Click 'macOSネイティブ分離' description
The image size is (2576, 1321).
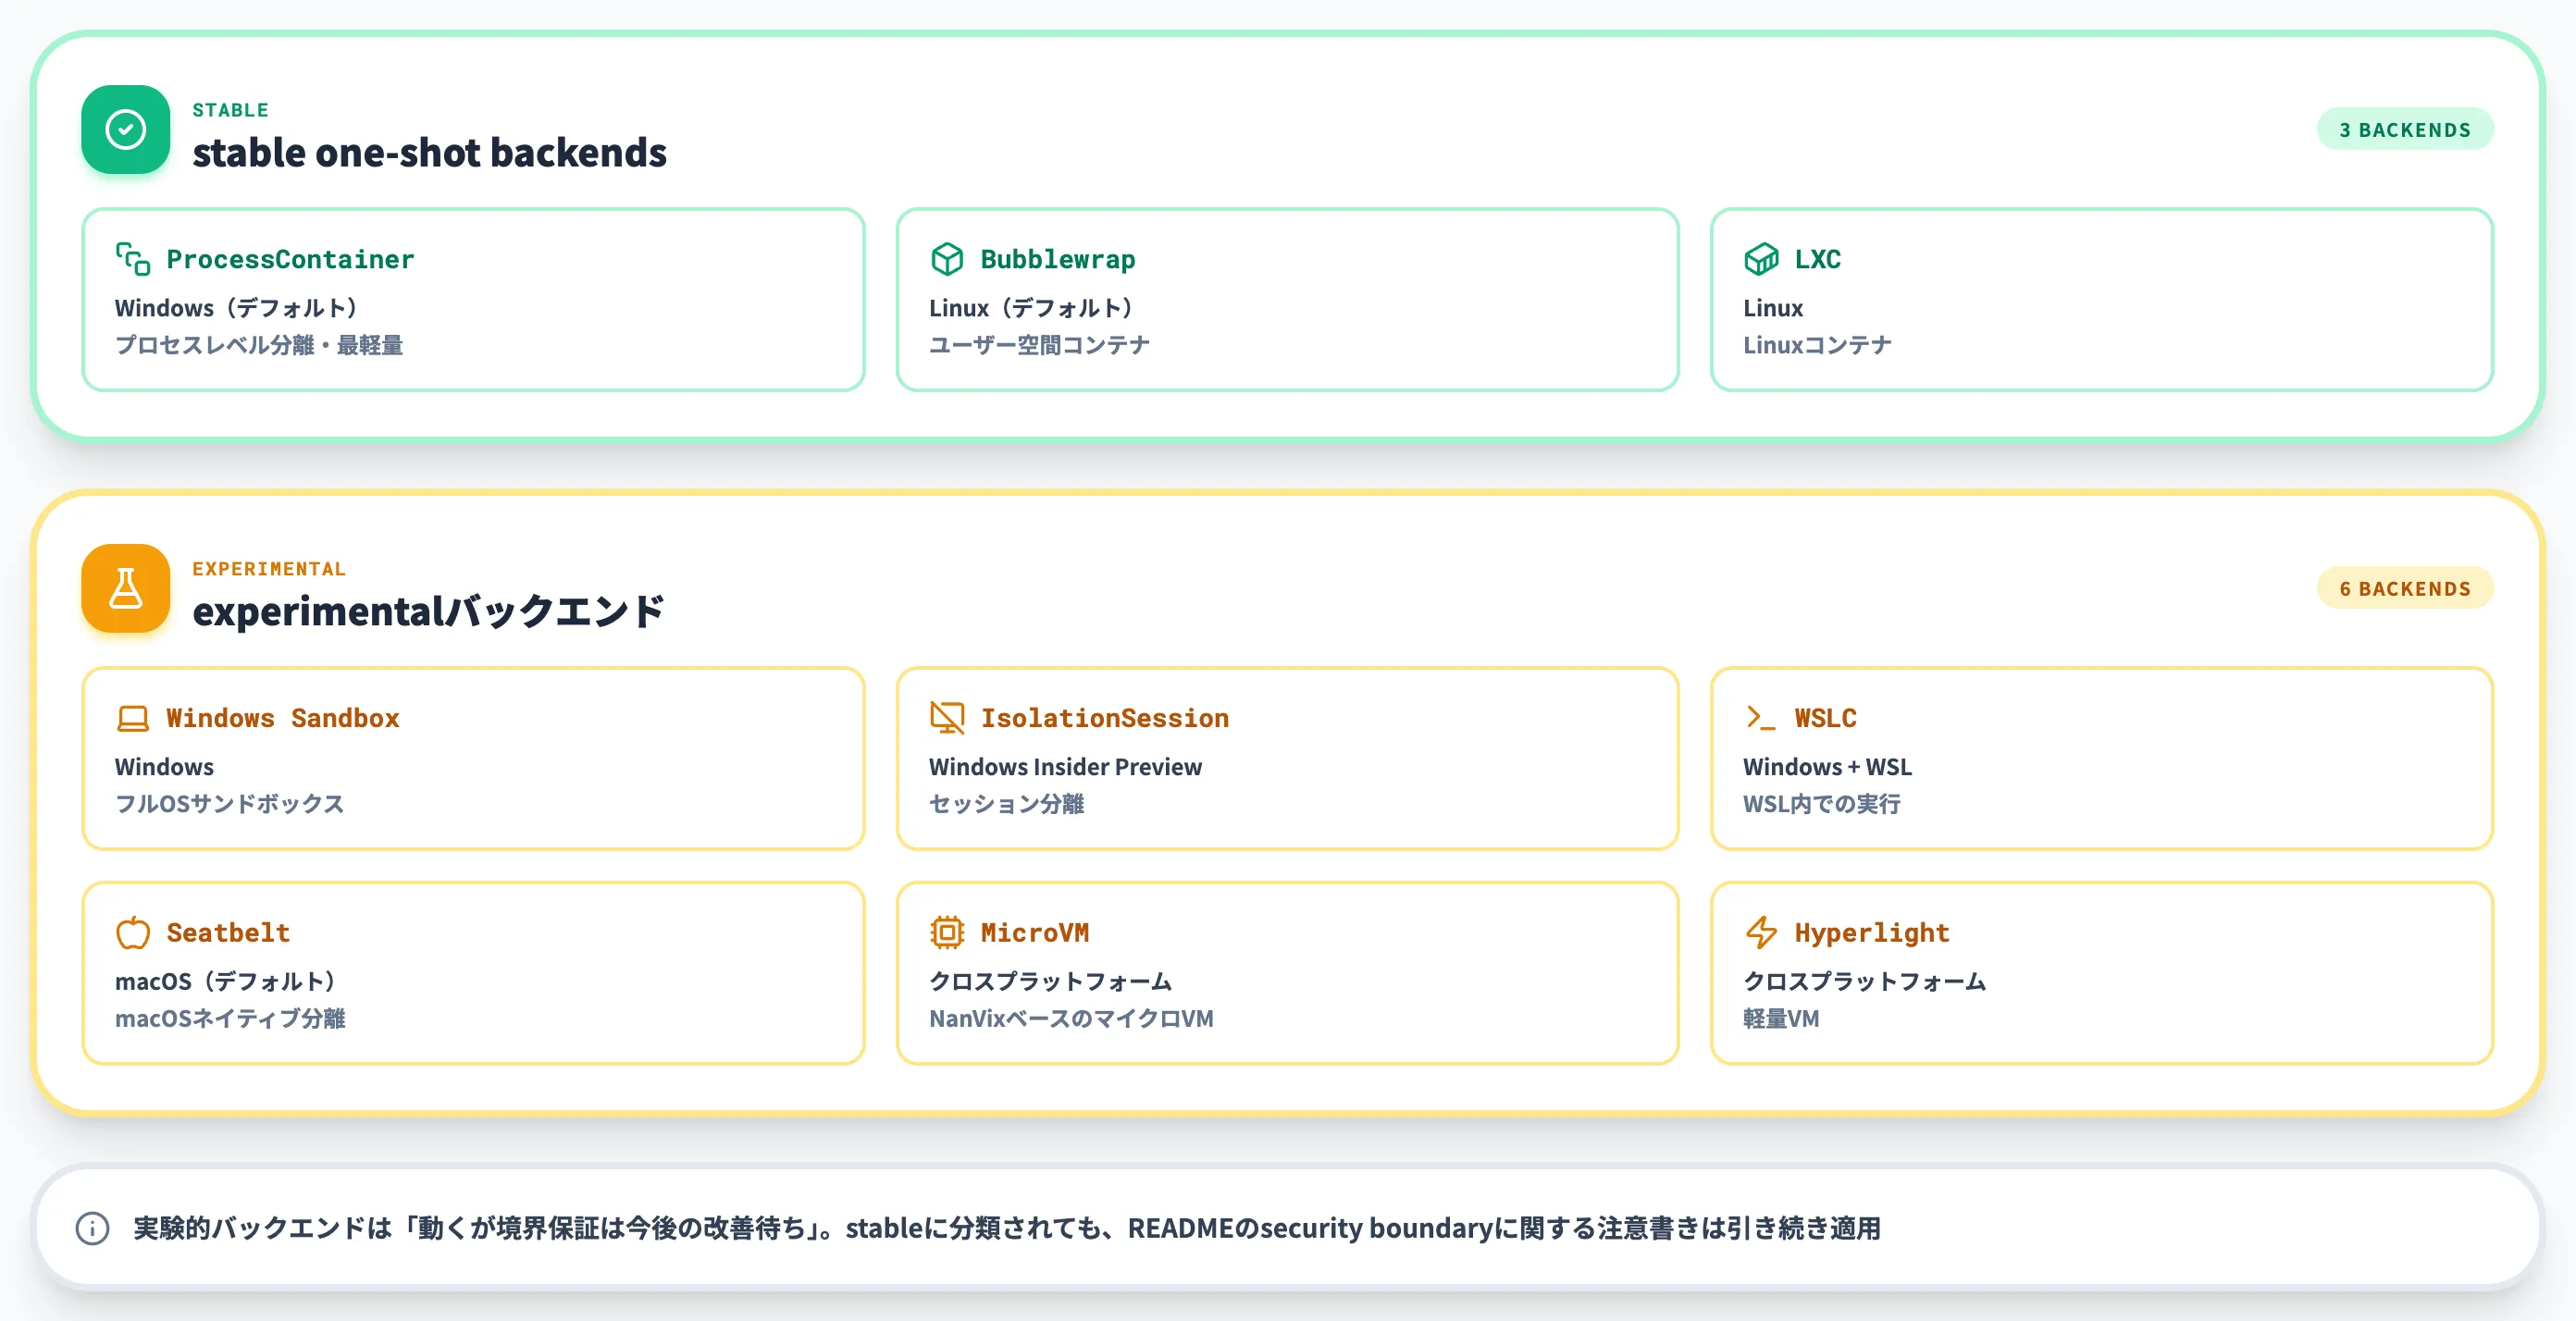pos(230,1018)
